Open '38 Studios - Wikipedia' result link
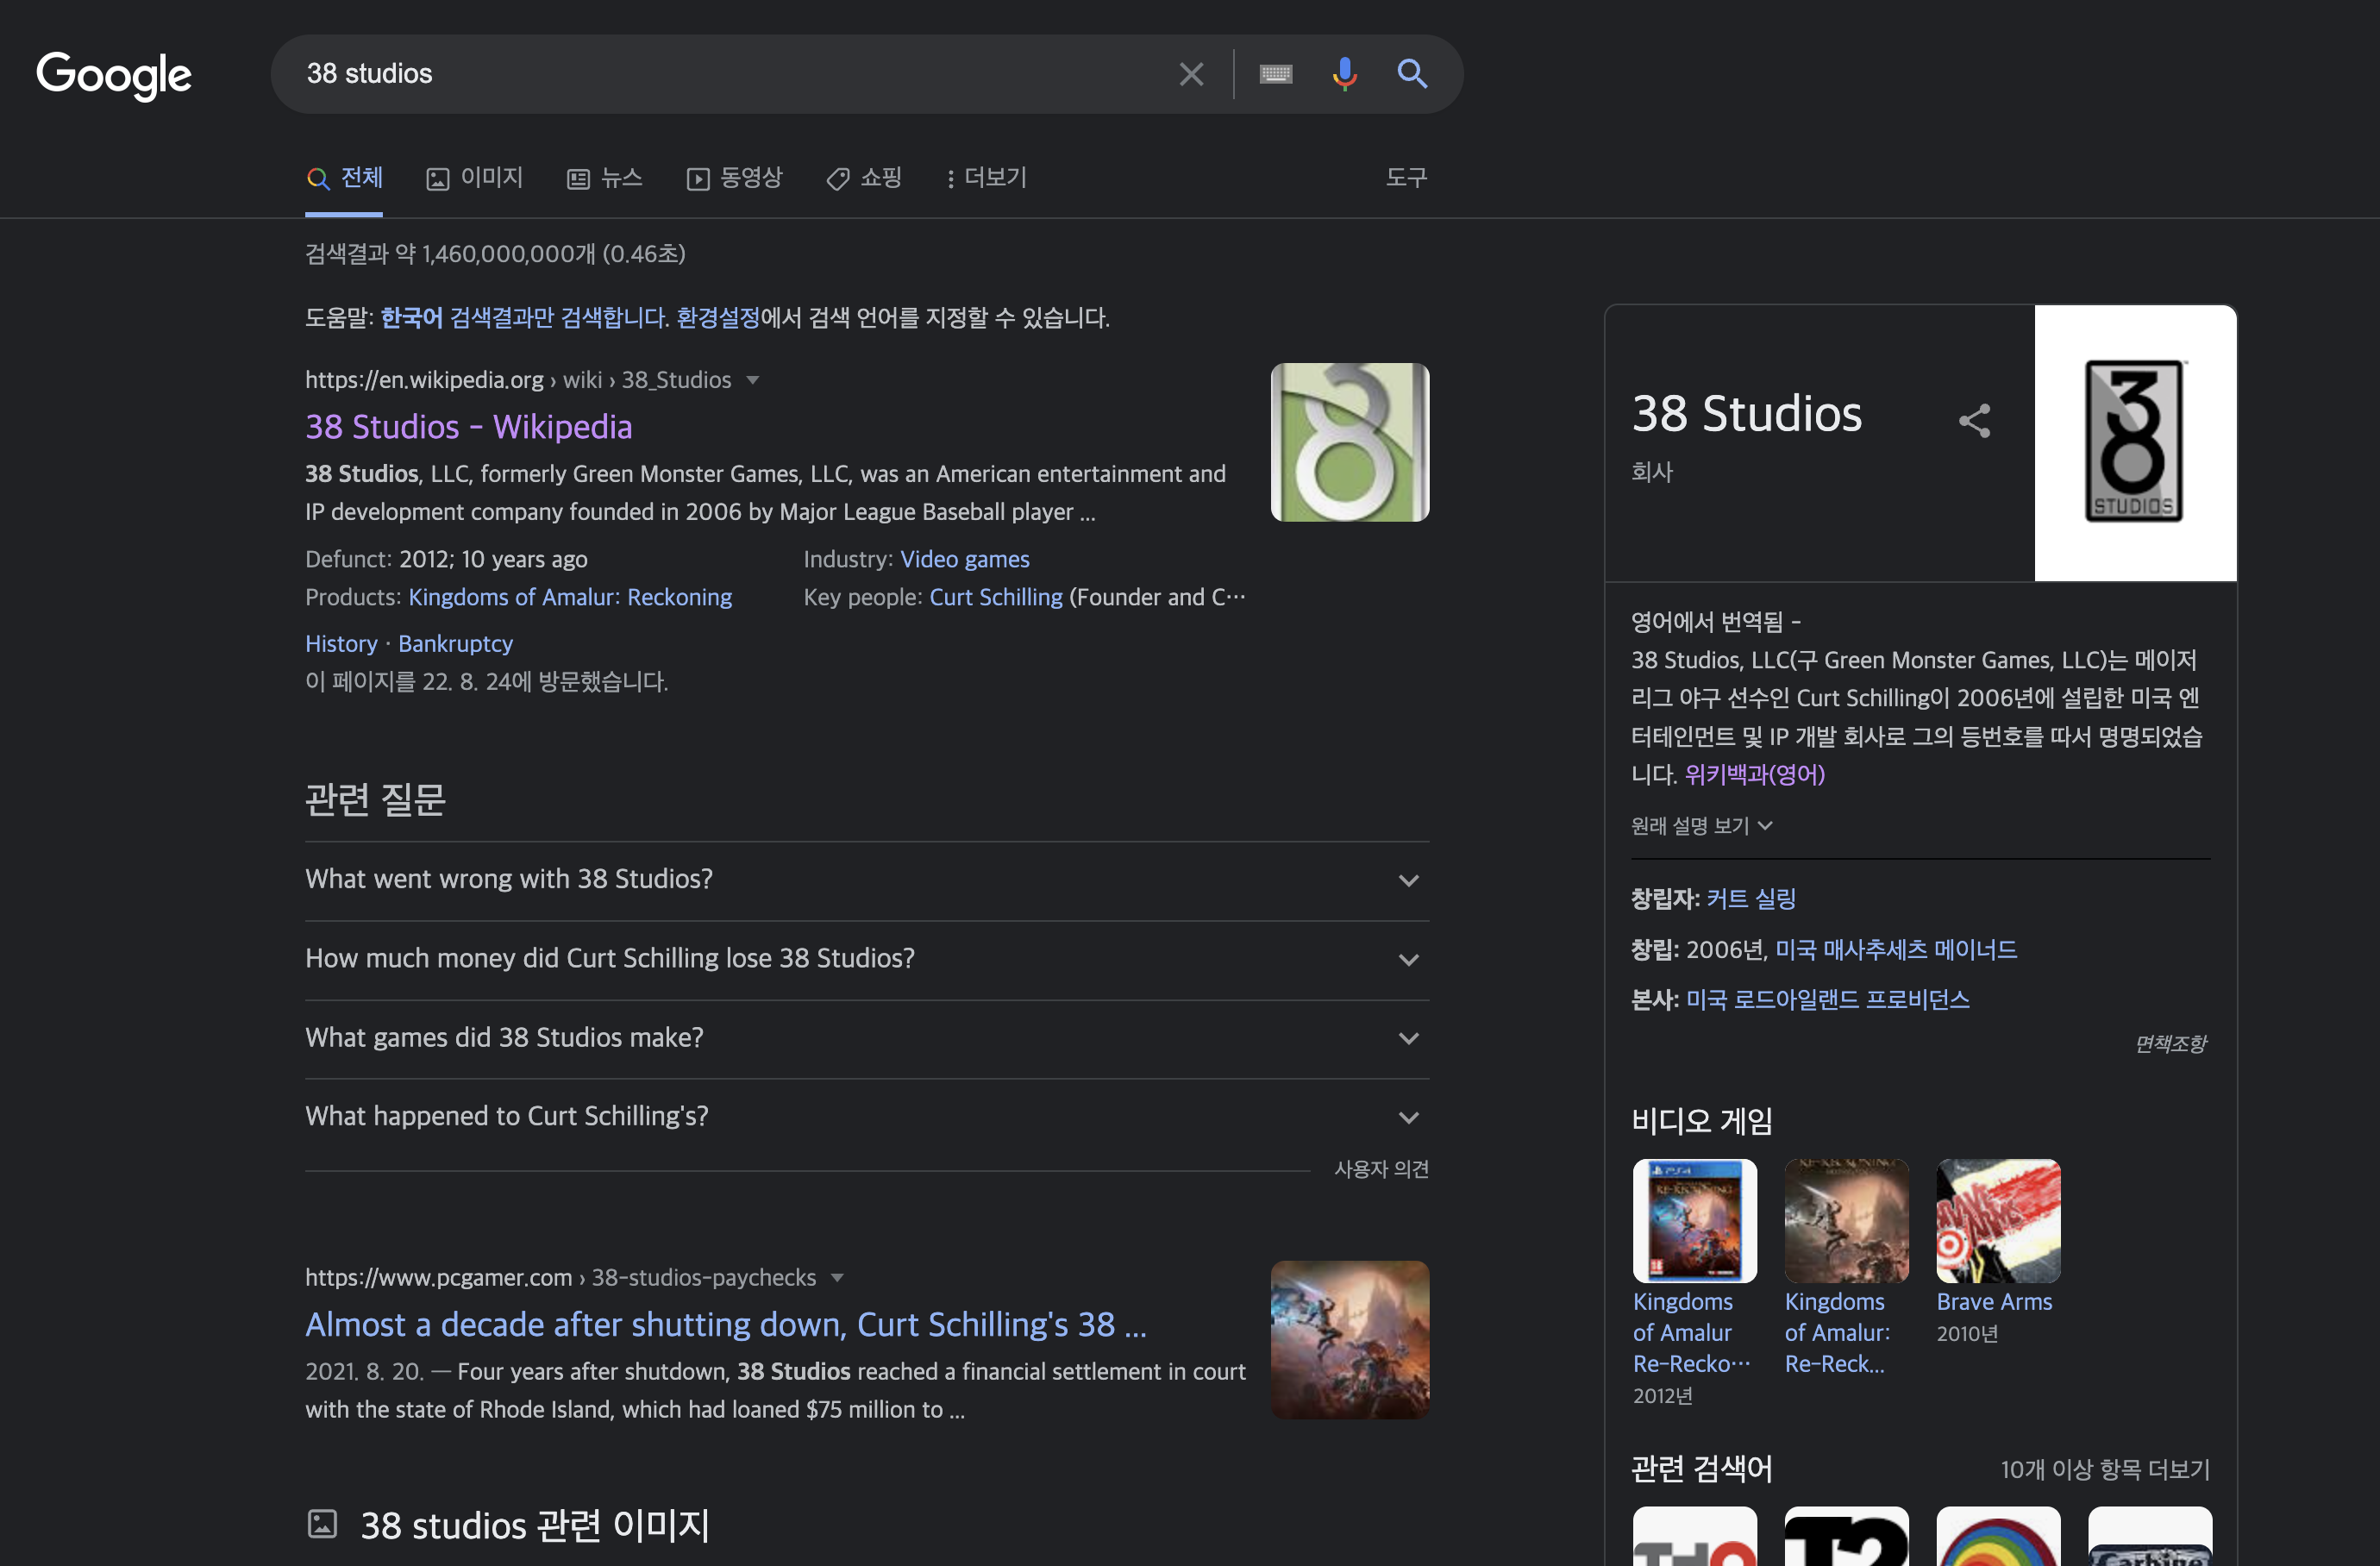 [x=468, y=427]
